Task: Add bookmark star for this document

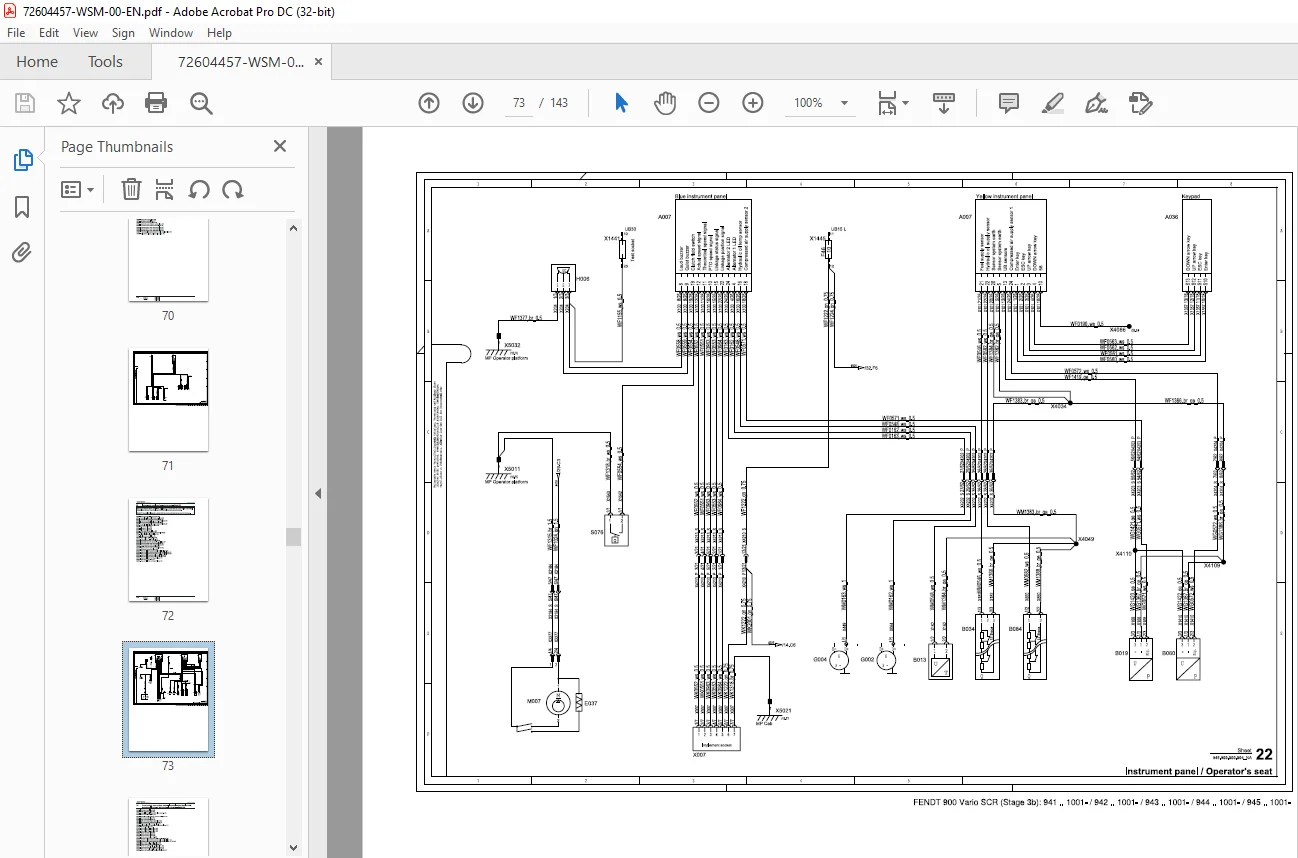Action: point(68,103)
